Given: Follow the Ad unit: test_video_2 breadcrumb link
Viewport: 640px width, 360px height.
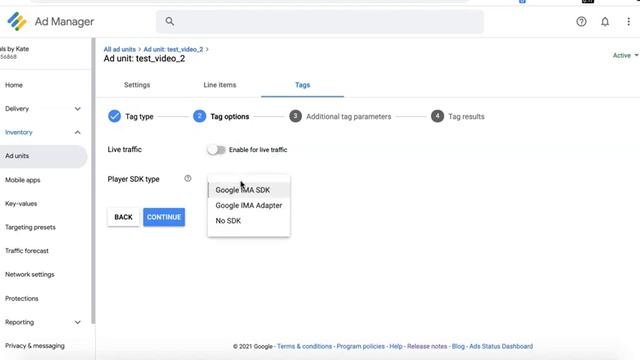Looking at the screenshot, I should point(173,49).
